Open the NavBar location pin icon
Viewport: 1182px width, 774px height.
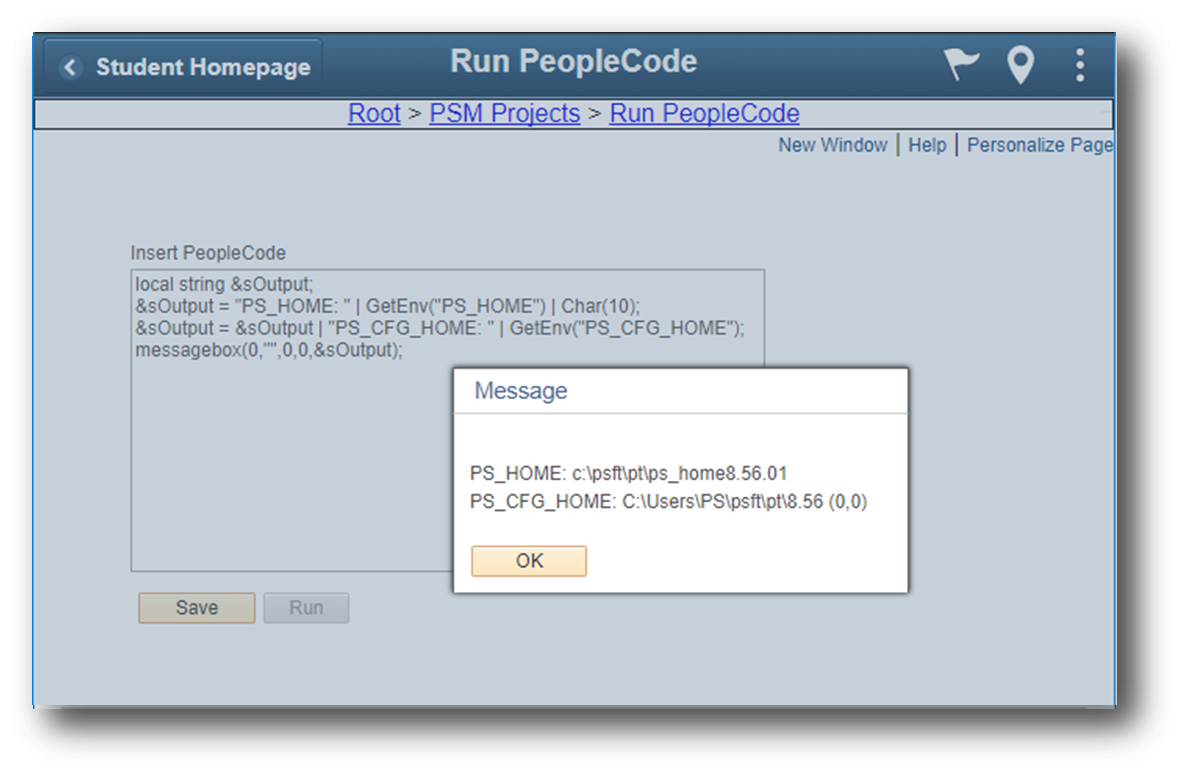(x=1019, y=66)
